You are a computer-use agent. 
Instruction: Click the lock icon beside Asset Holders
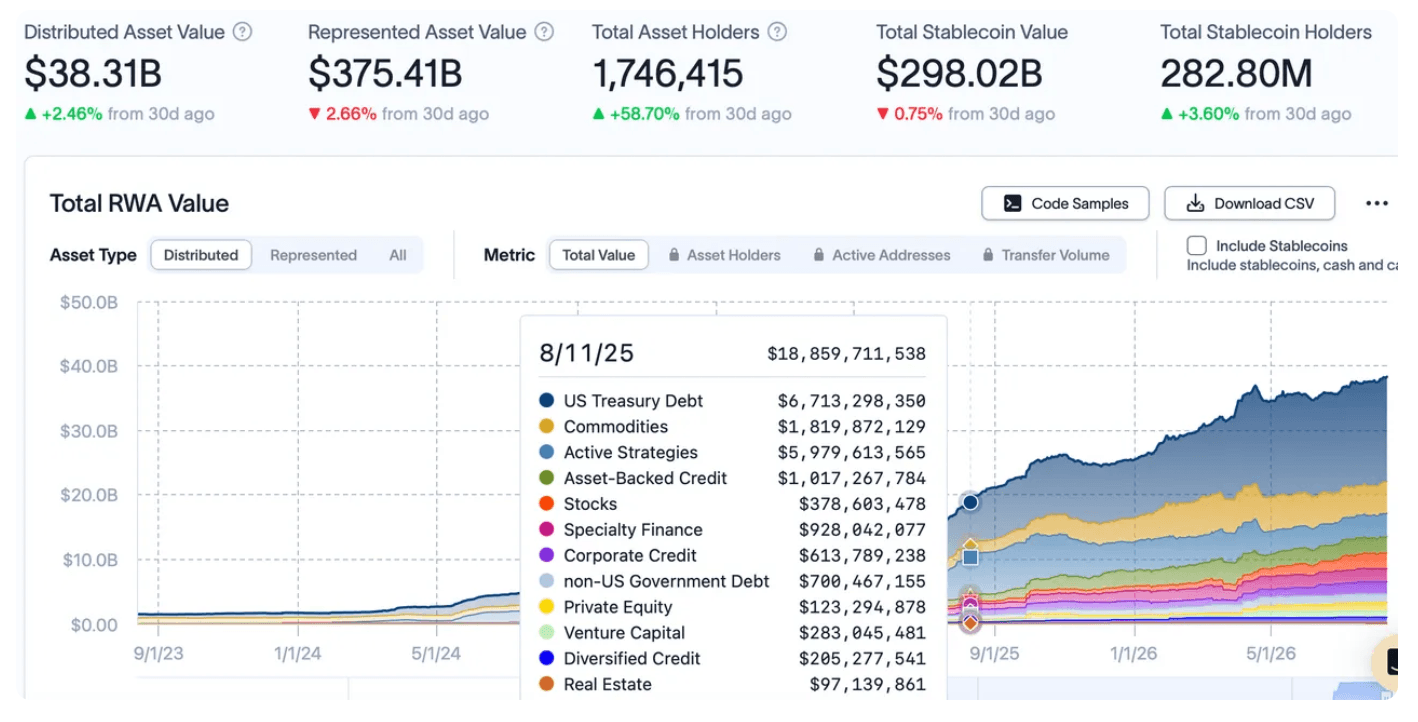tap(674, 255)
